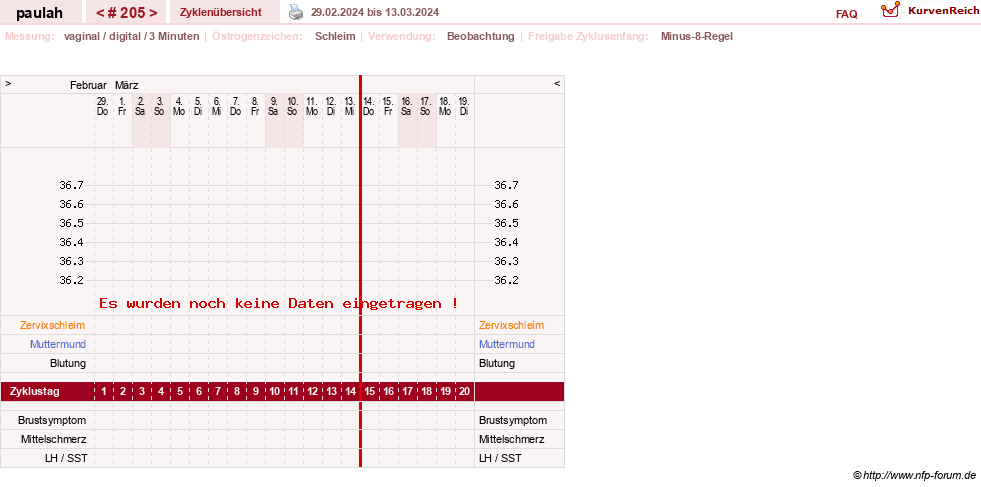The image size is (981, 487).
Task: Click date header 9. Sa
Action: (273, 106)
